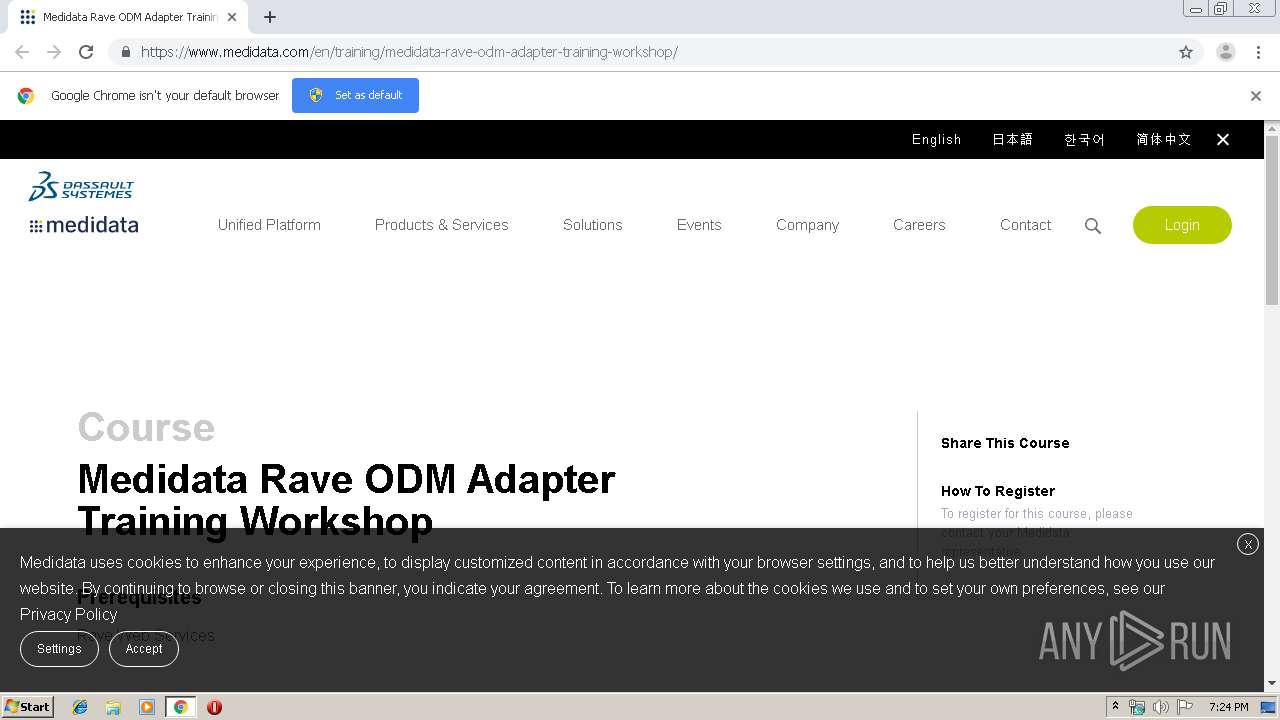The height and width of the screenshot is (720, 1280).
Task: Open media player taskbar icon
Action: point(147,707)
